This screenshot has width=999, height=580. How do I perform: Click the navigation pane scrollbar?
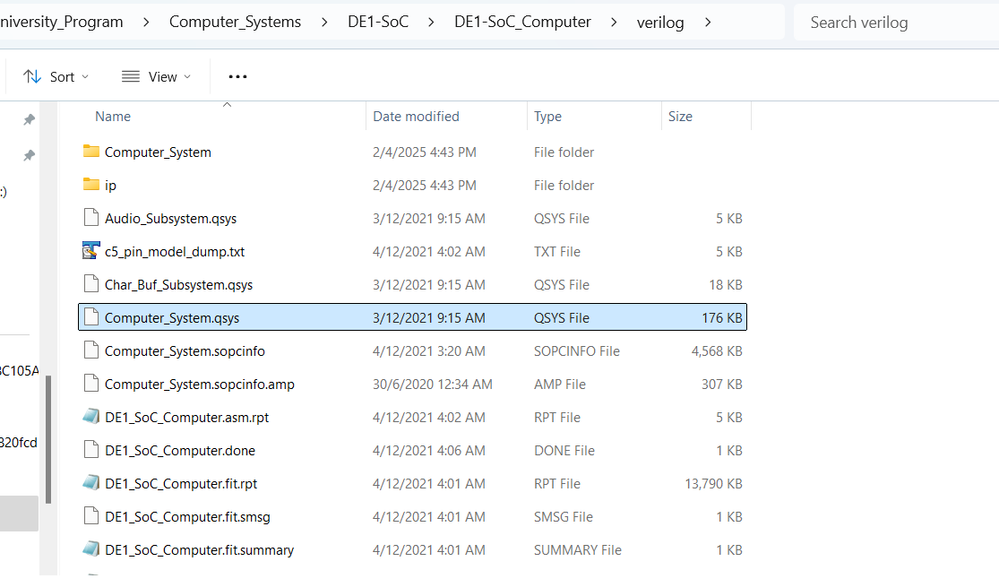[48, 440]
